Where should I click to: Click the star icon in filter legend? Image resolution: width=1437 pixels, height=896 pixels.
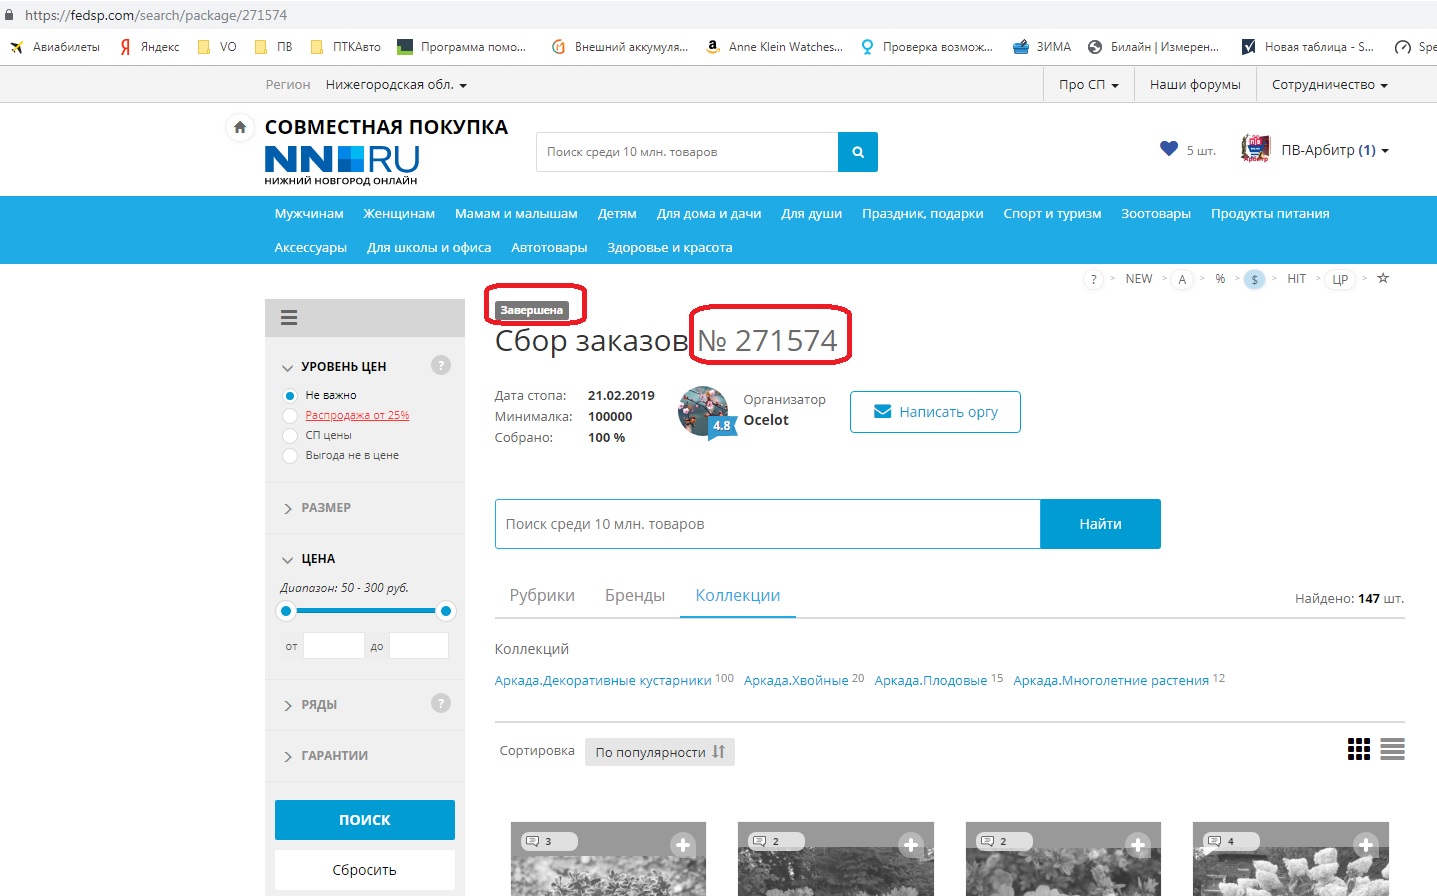tap(1383, 279)
